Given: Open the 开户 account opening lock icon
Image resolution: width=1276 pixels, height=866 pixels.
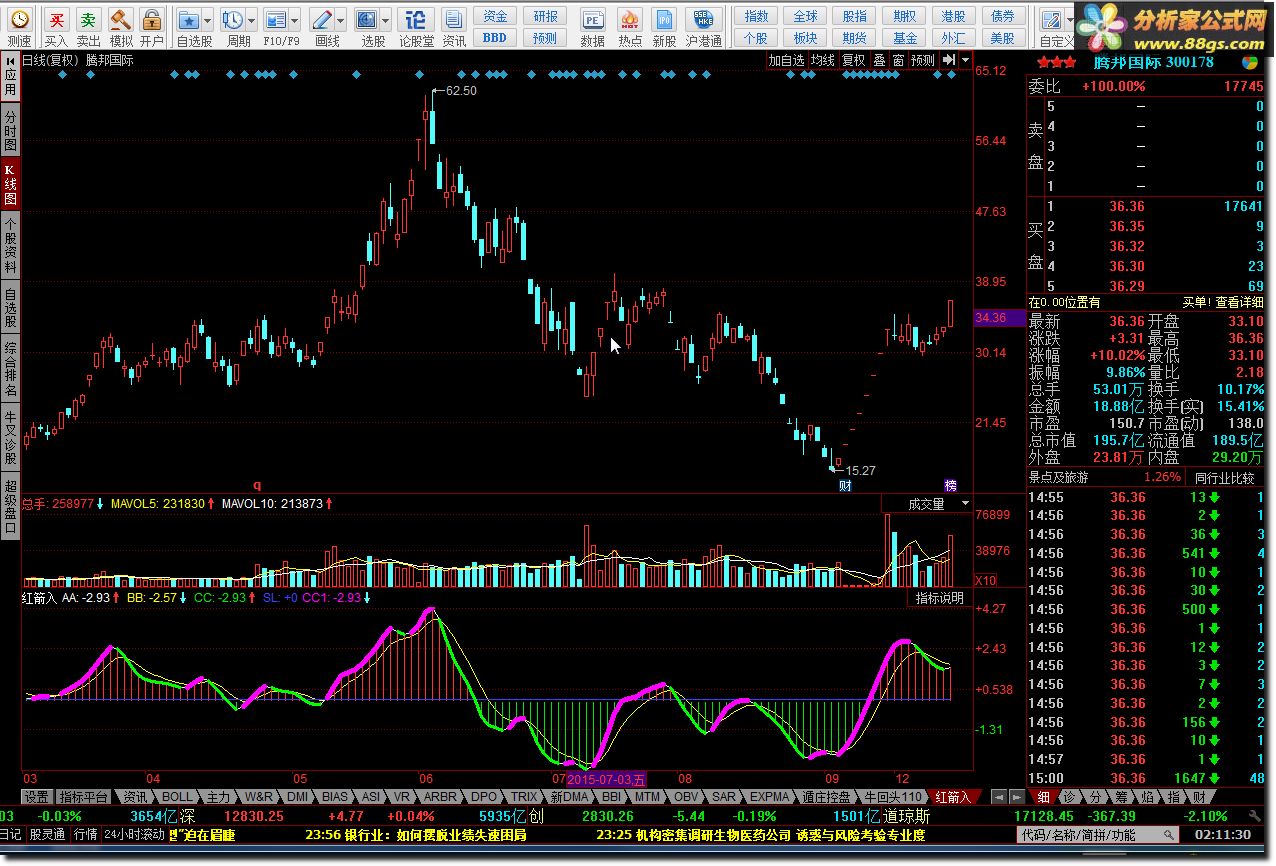Looking at the screenshot, I should tap(152, 19).
